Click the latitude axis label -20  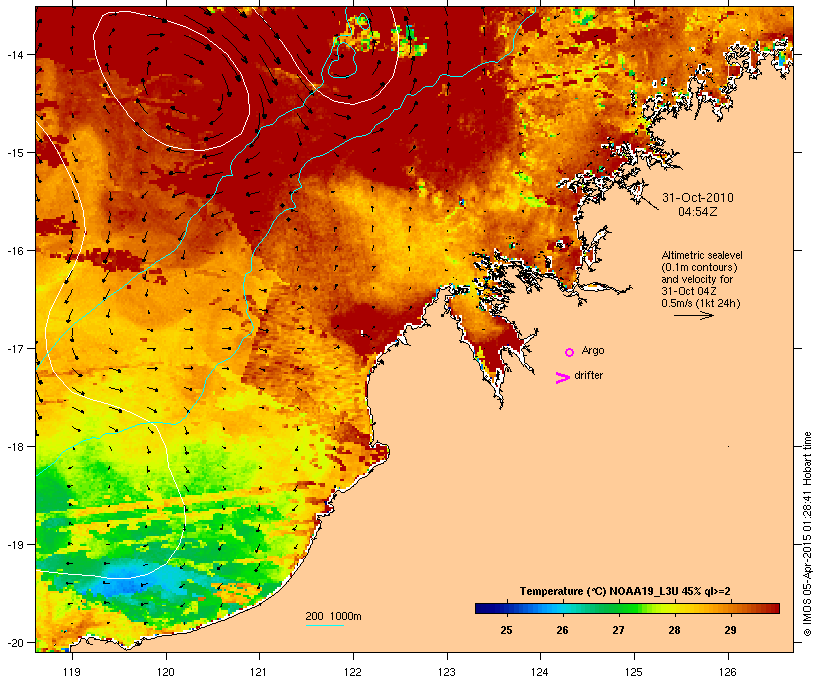(x=14, y=643)
